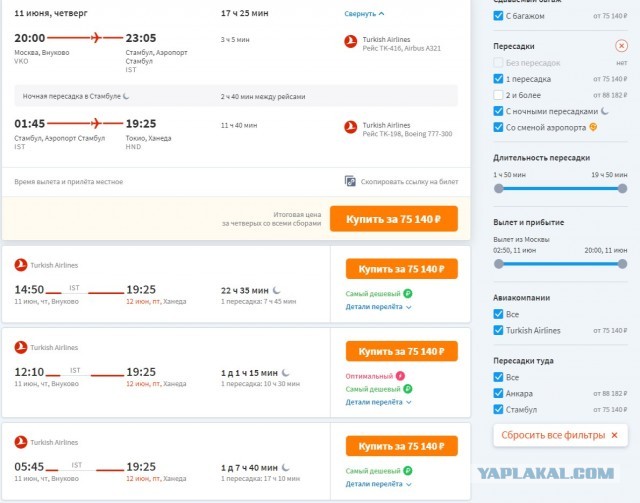Click the copy ticket link icon
Screen dimensions: 640x503
click(350, 181)
